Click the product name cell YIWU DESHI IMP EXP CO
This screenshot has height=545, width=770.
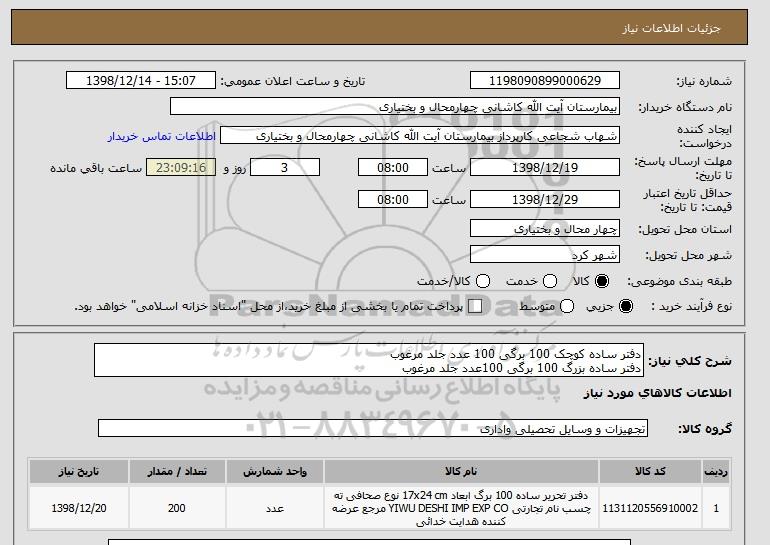point(461,508)
